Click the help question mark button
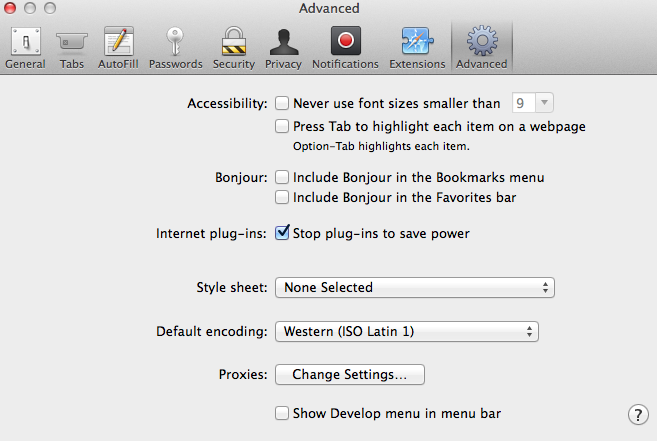Screen dimensions: 657x441 point(638,415)
